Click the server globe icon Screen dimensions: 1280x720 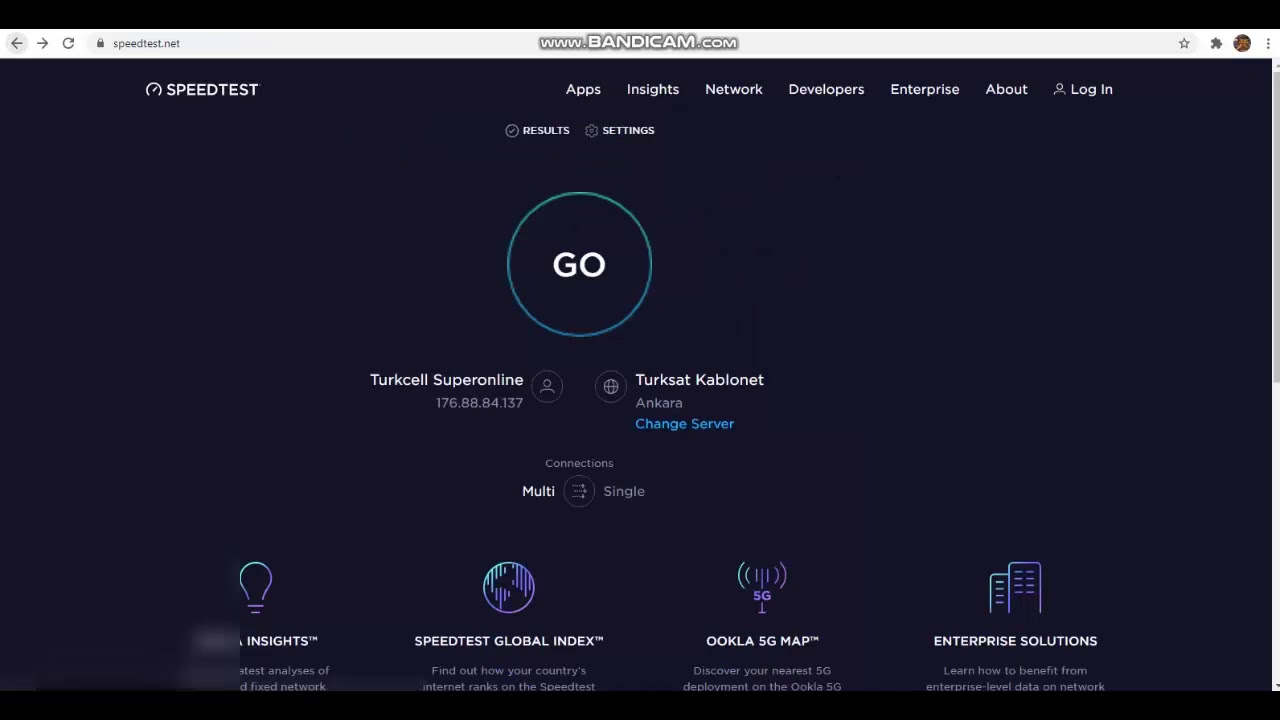pos(611,386)
